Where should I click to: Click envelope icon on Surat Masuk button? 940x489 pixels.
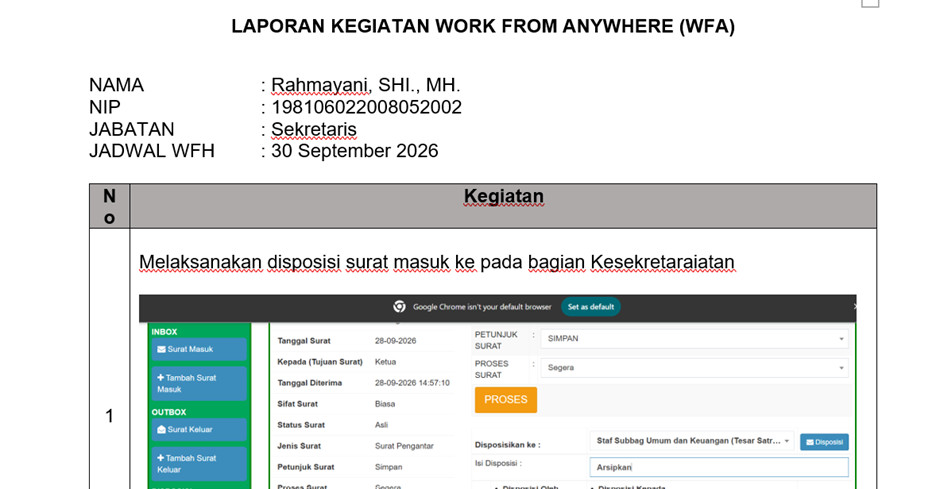coord(161,349)
